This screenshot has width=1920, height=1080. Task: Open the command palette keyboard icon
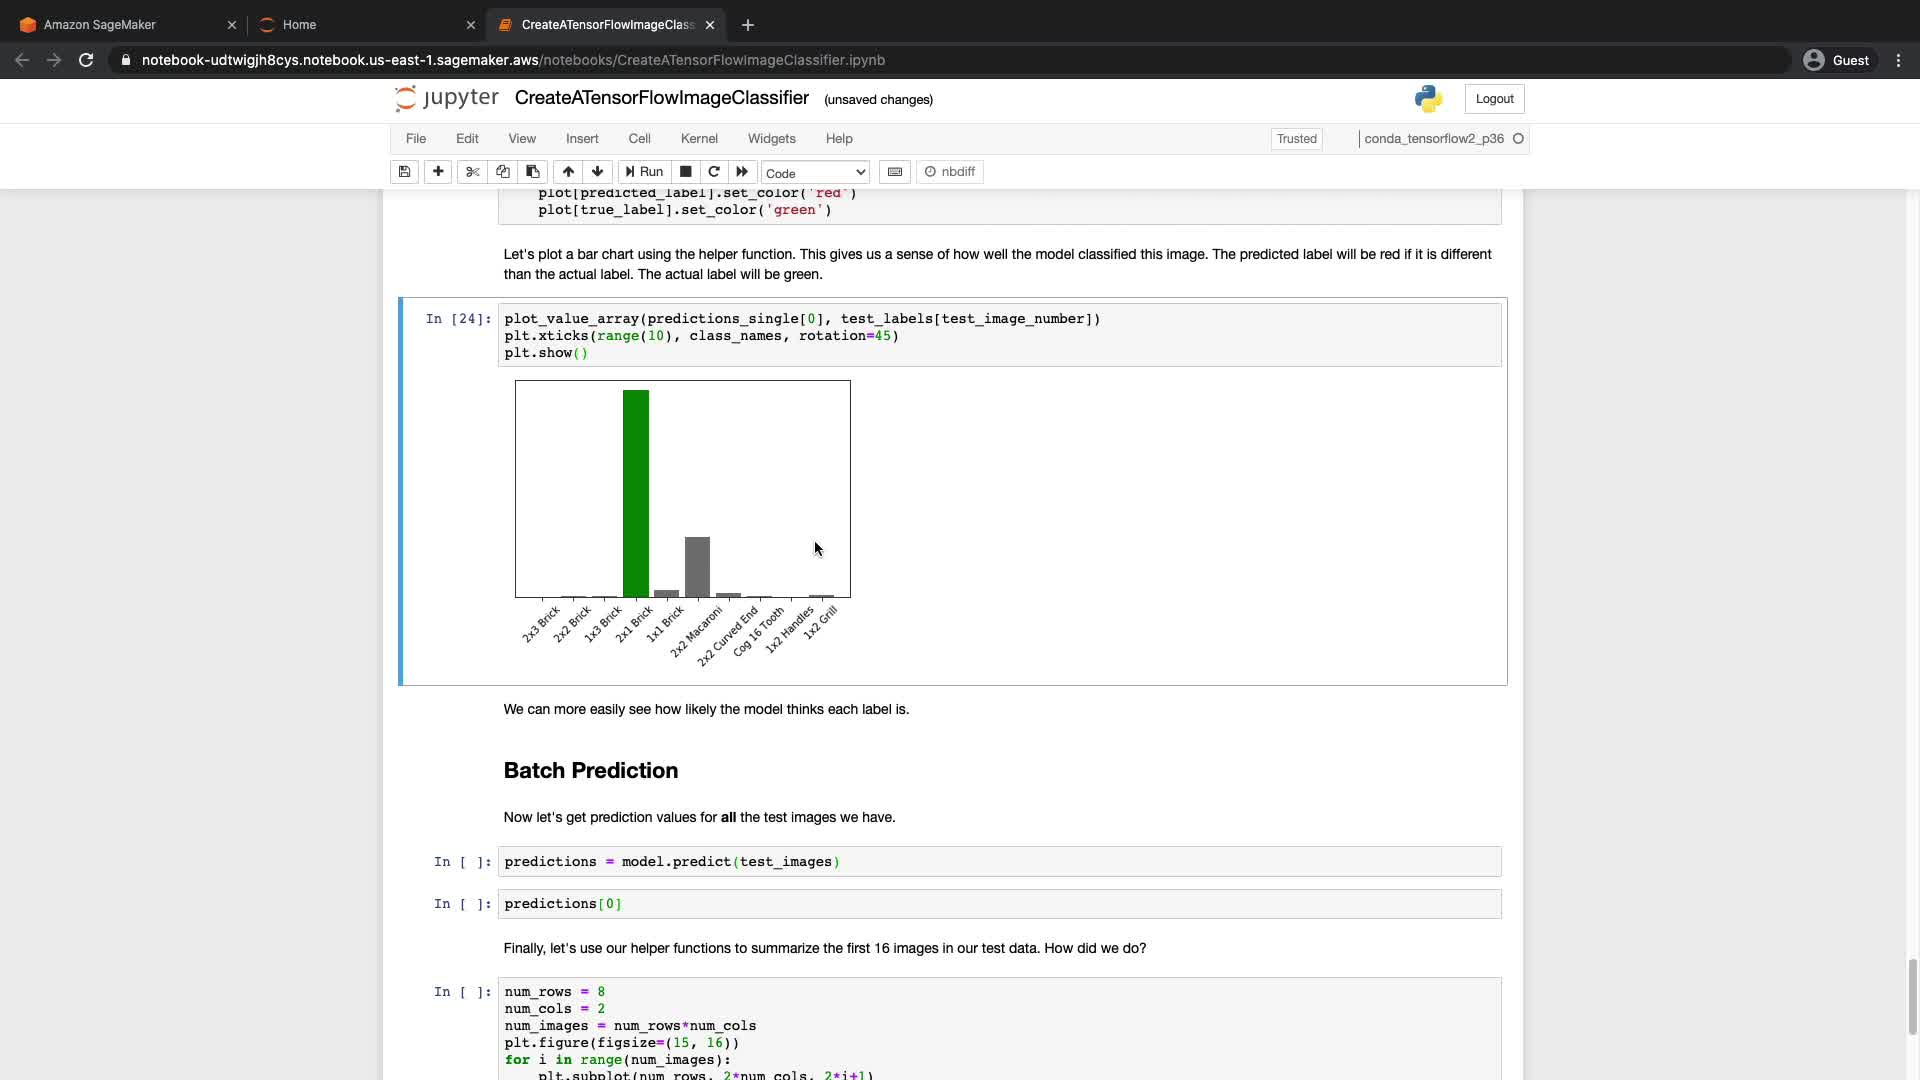coord(895,172)
